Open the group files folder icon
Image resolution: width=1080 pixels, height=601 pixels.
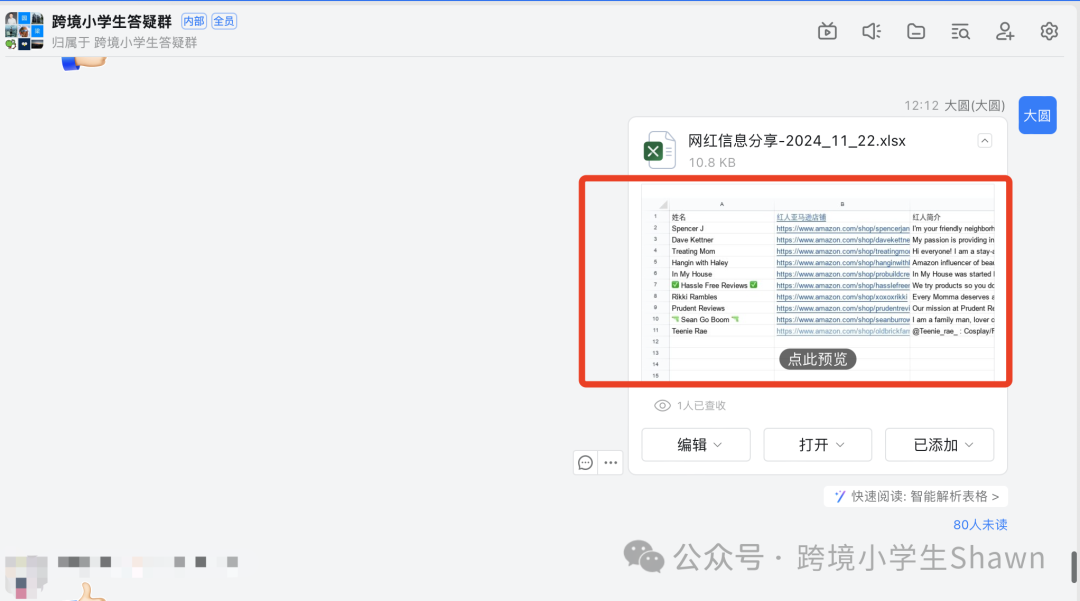(x=915, y=31)
